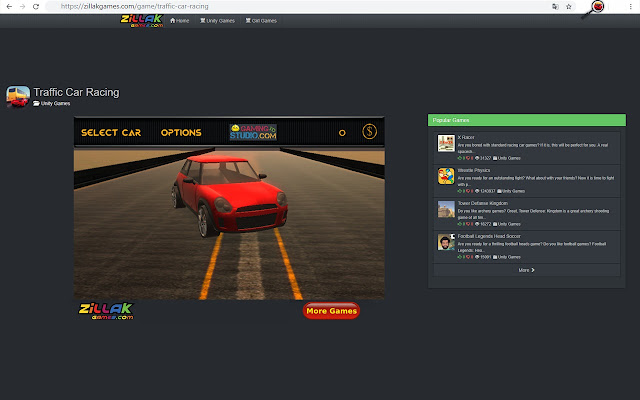
Task: Open OPTIONS in the game menu
Action: point(181,133)
